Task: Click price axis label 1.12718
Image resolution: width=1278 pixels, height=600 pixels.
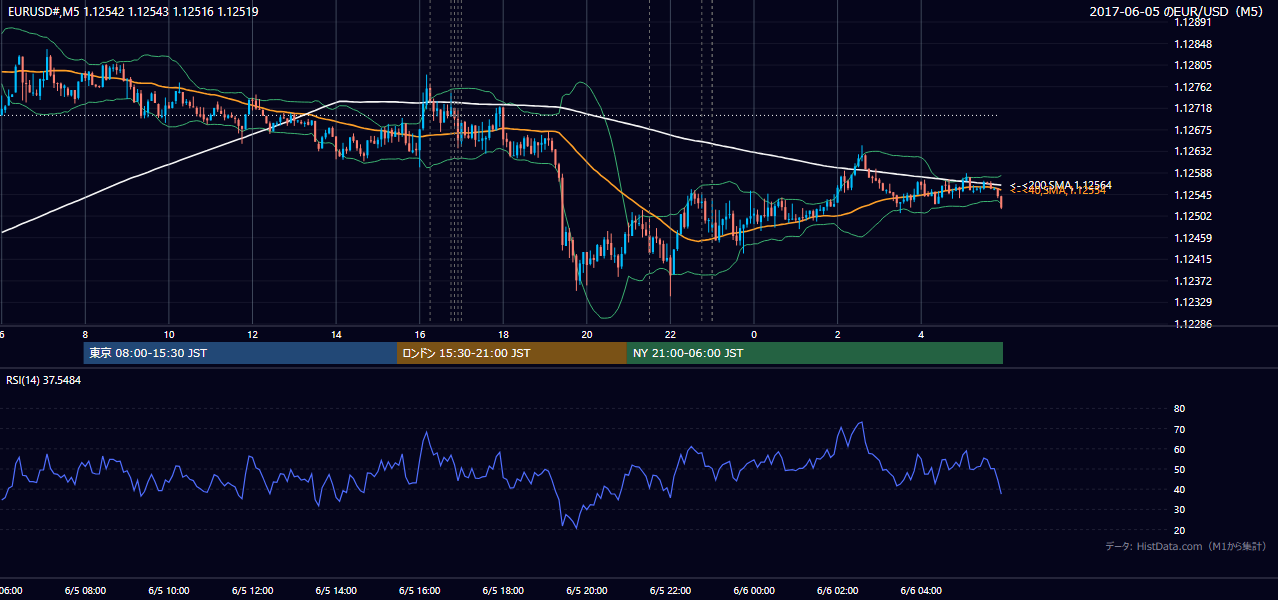Action: (1193, 108)
